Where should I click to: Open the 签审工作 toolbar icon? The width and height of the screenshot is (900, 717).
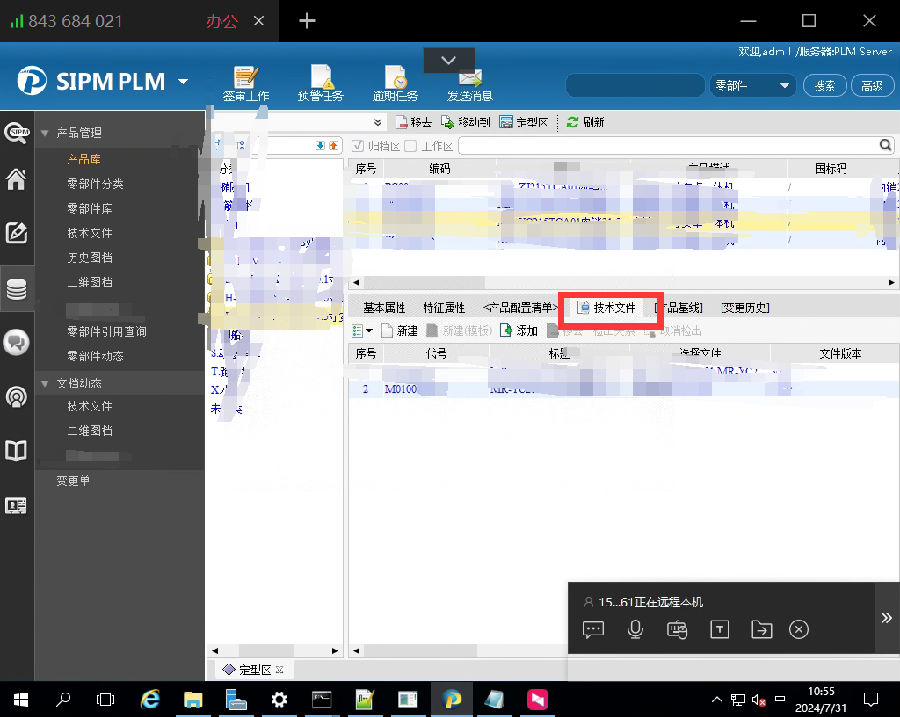pos(245,79)
